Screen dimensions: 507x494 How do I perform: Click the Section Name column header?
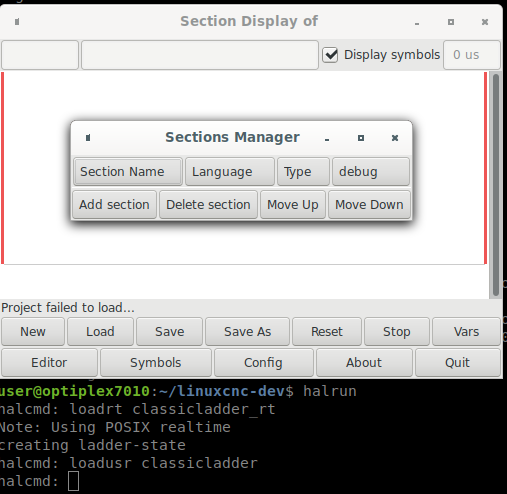point(128,172)
